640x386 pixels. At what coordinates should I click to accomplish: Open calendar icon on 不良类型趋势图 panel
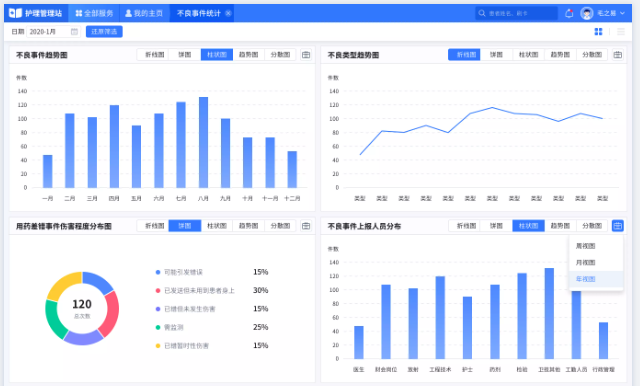618,55
